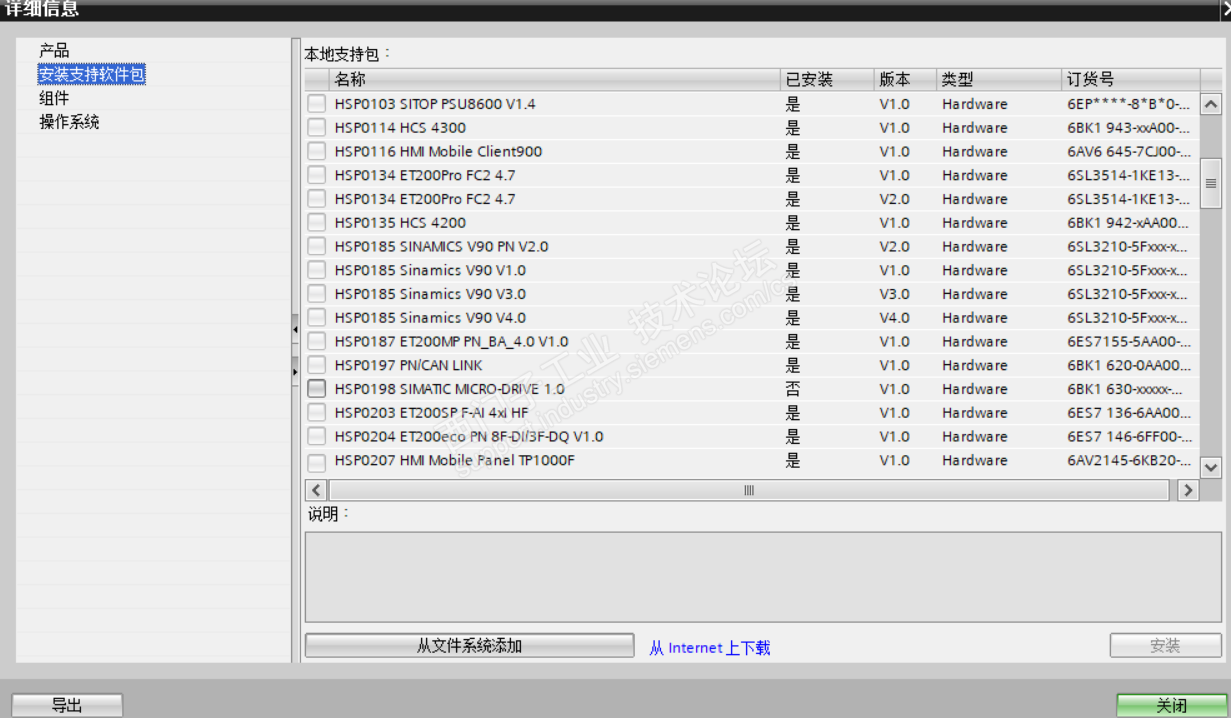Click vertical scrollbar up arrow
Screen dimensions: 1231x718
(1211, 104)
